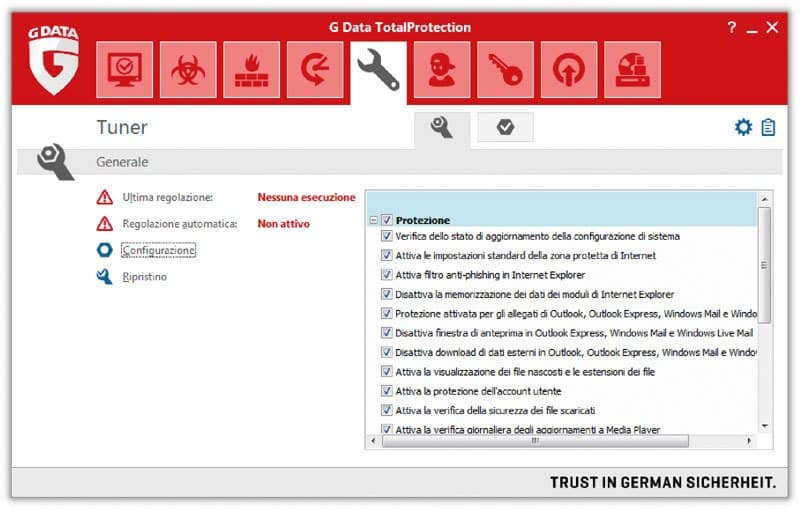Open the Security Center monitor icon
Viewport: 800px width, 509px height.
(x=125, y=70)
